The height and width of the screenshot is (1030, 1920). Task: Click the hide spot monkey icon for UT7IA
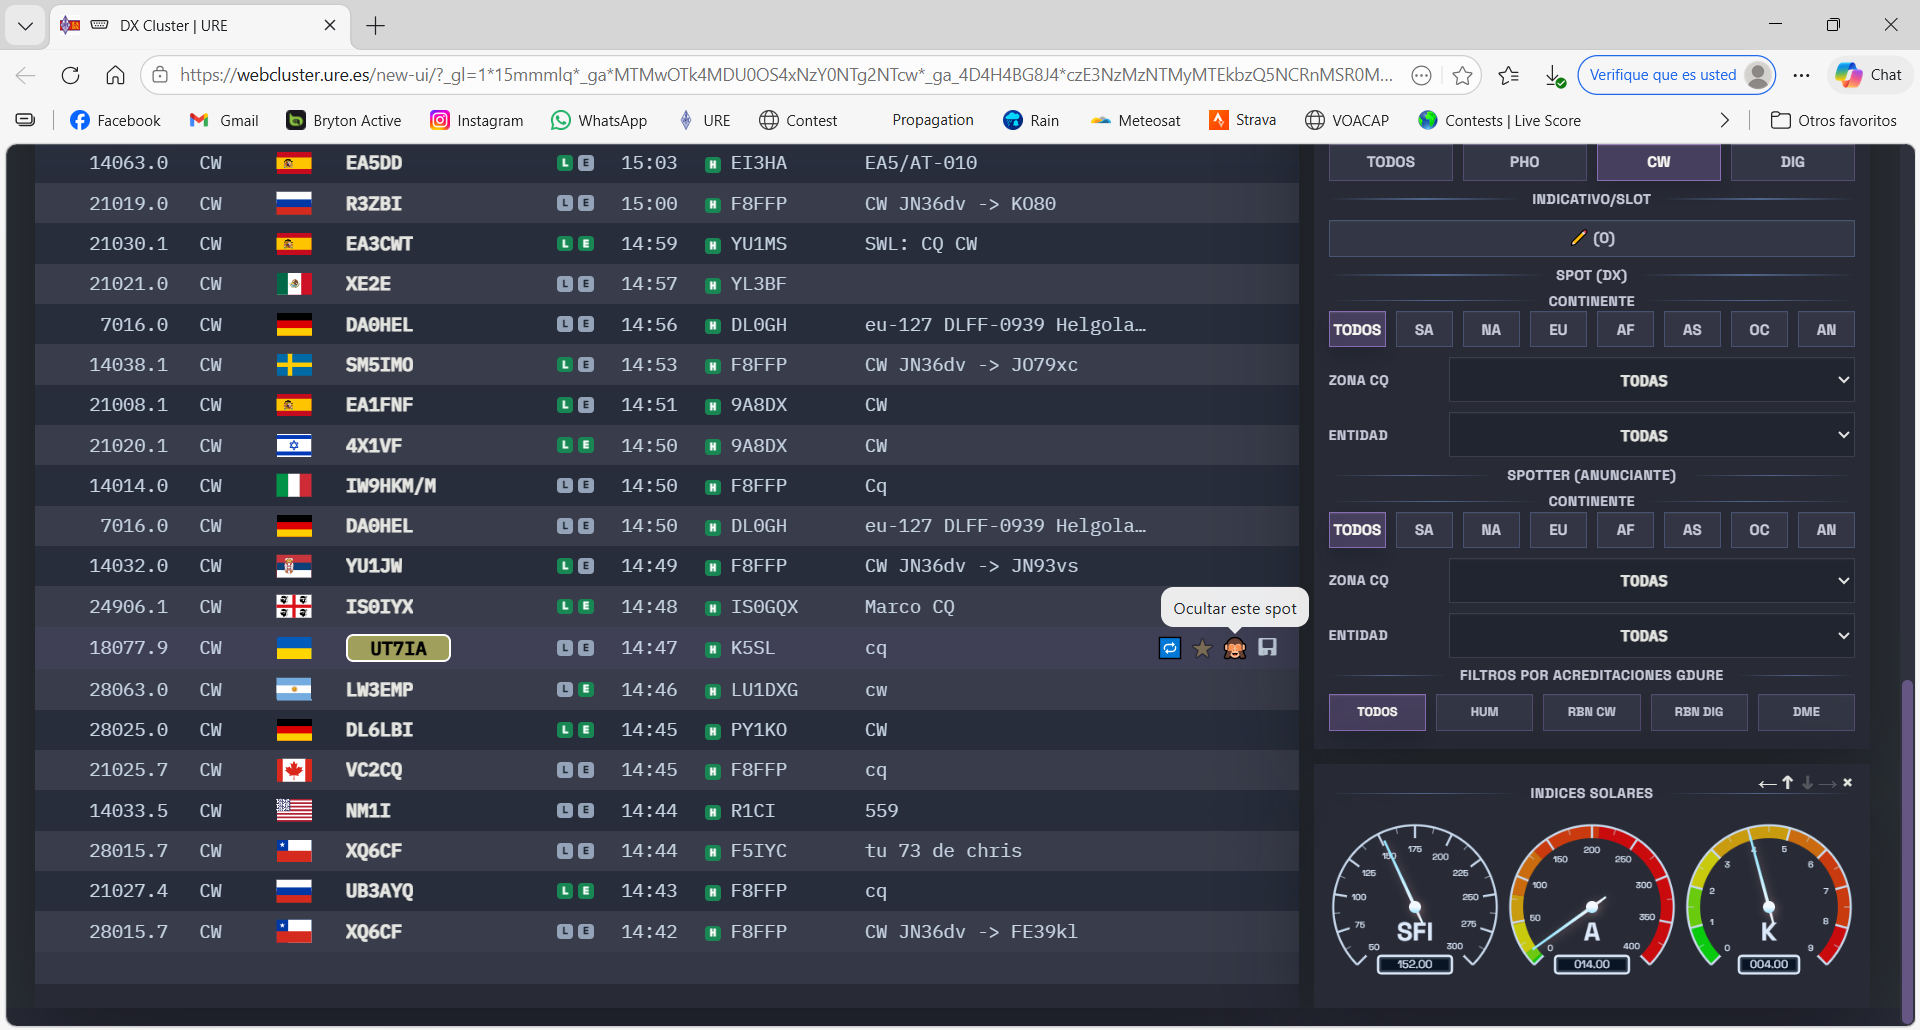pos(1235,648)
